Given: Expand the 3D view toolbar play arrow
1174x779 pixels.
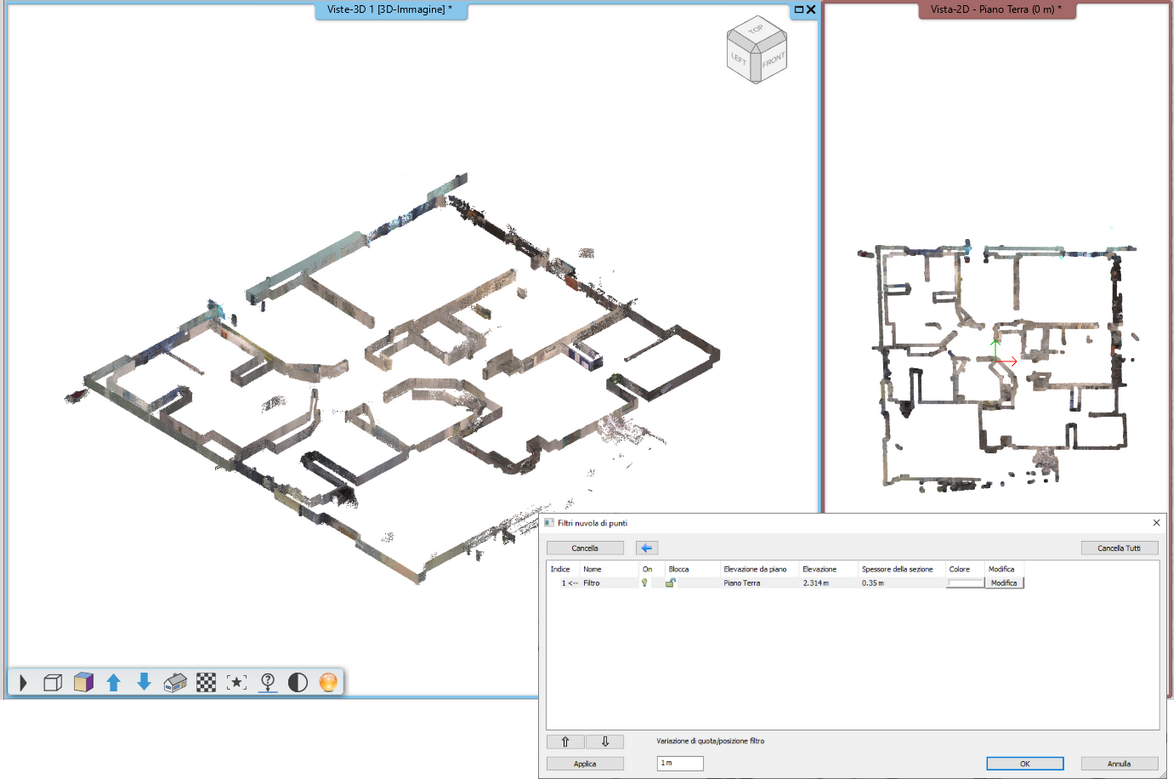Looking at the screenshot, I should click(x=23, y=682).
